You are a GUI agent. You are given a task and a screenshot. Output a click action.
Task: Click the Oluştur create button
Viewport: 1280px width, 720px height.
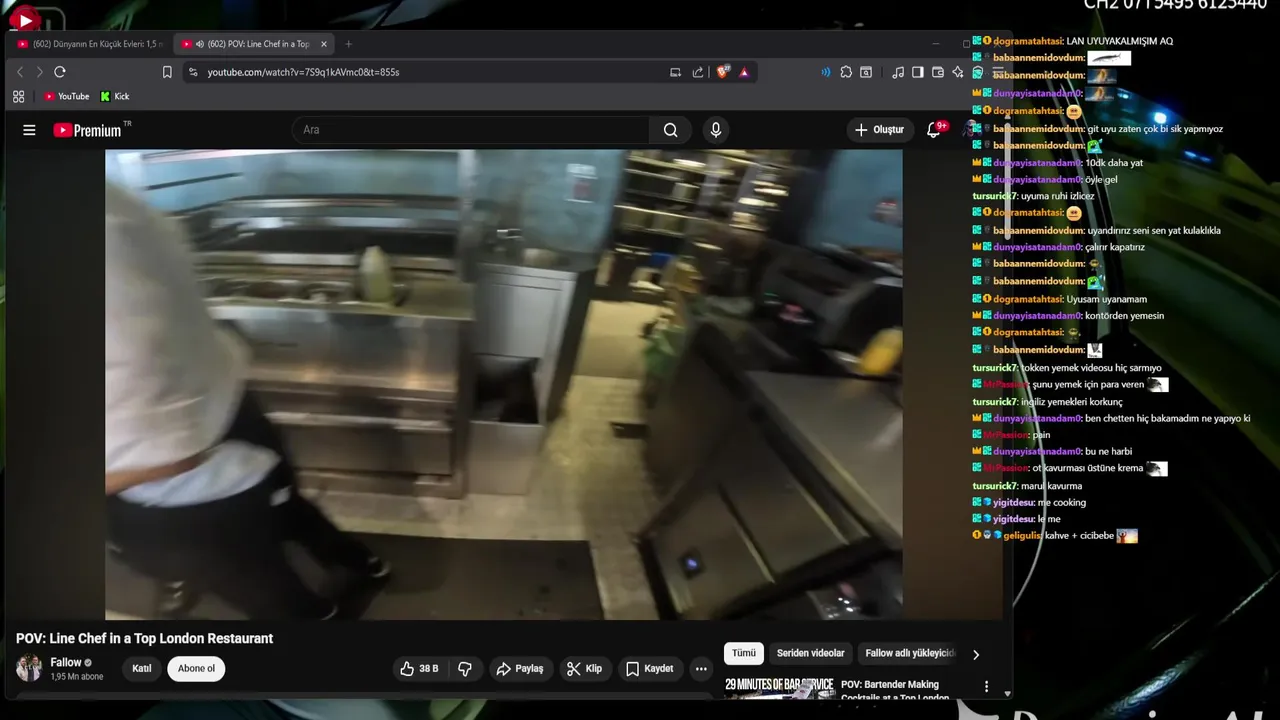point(879,130)
